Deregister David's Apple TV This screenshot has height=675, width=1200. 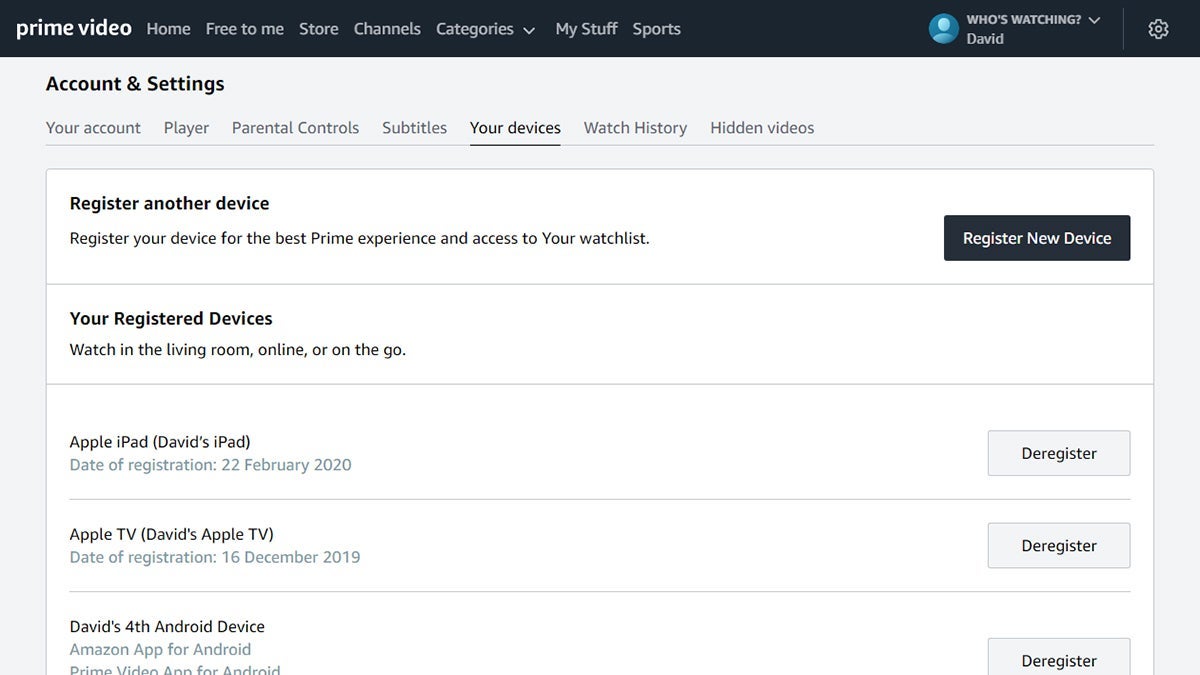tap(1058, 545)
